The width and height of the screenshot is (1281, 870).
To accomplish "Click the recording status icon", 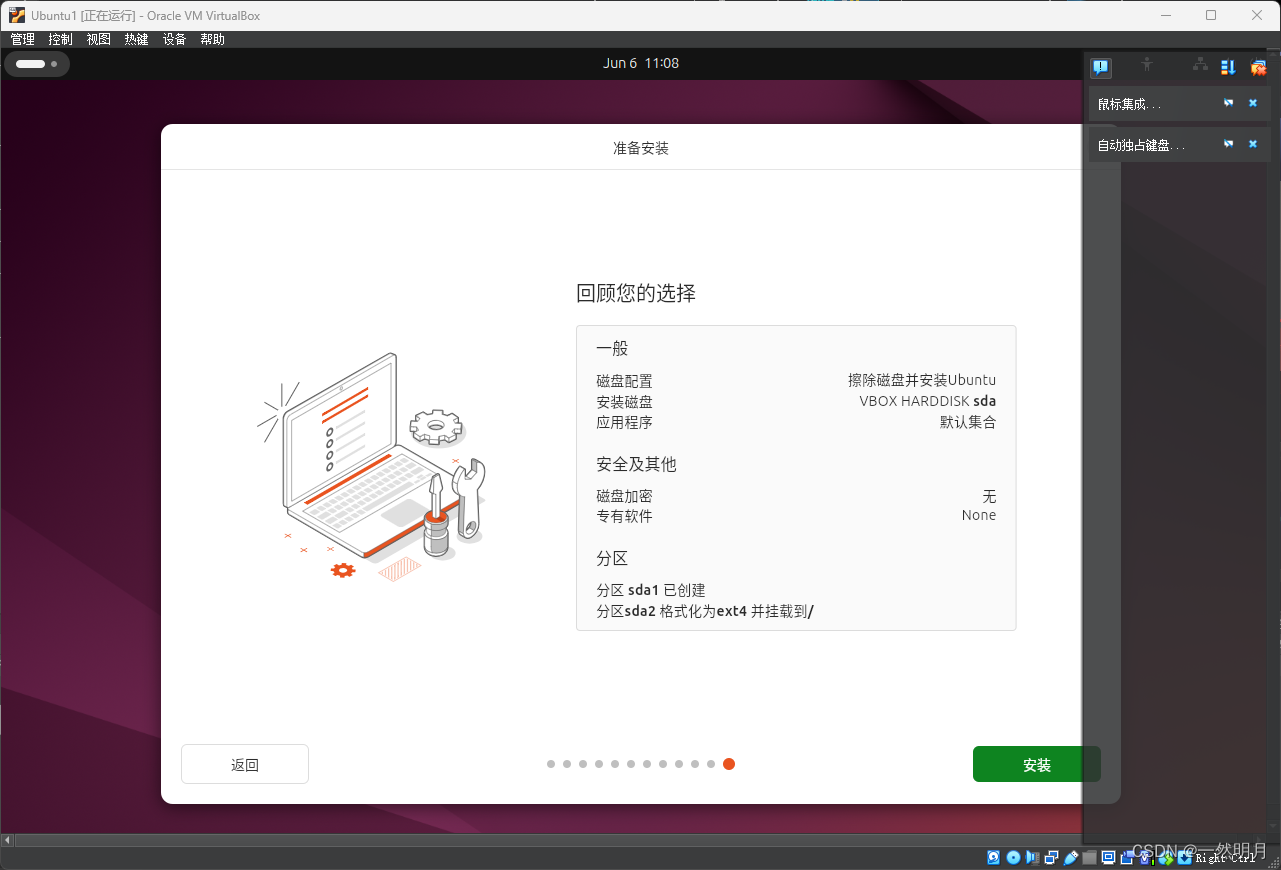I will [x=1127, y=857].
